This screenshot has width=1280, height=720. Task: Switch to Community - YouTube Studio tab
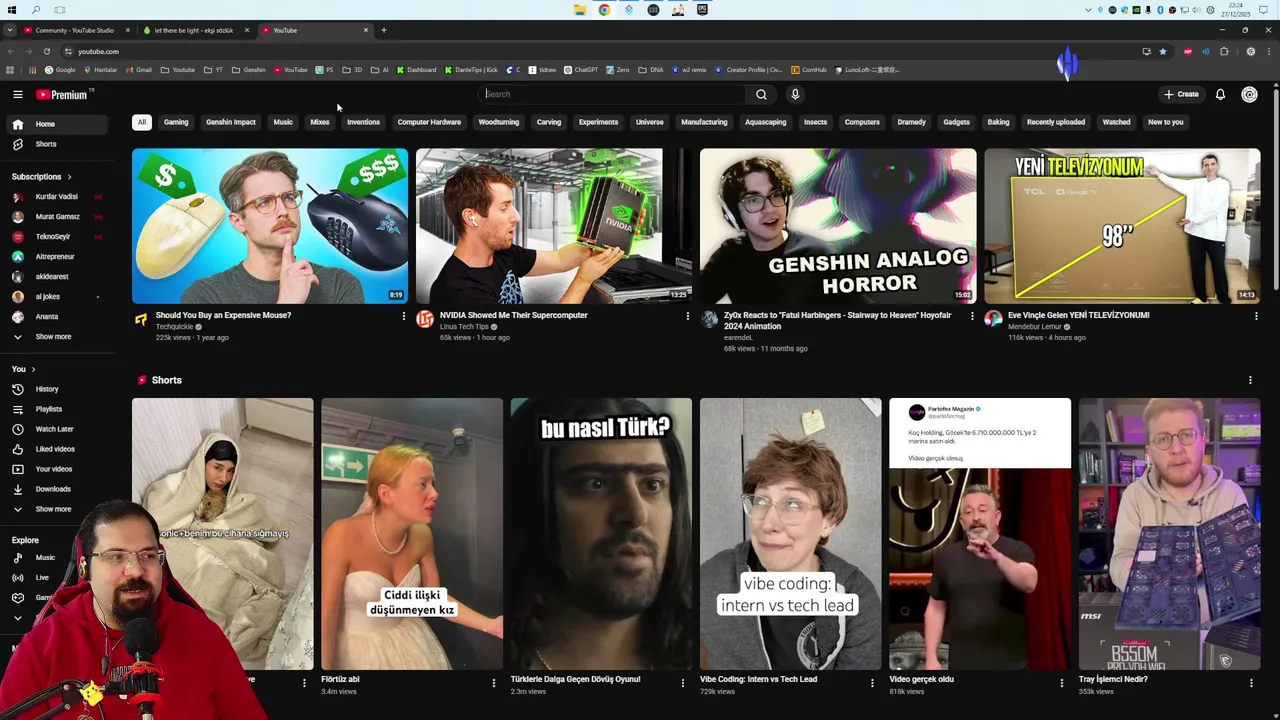[75, 30]
